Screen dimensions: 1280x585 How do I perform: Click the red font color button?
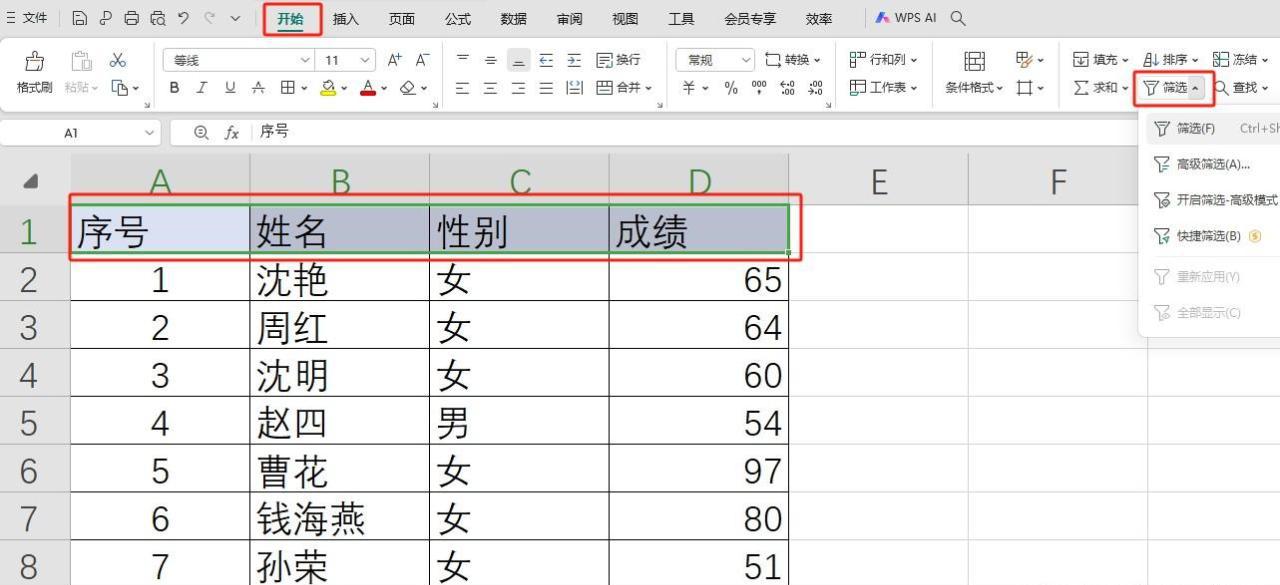367,88
